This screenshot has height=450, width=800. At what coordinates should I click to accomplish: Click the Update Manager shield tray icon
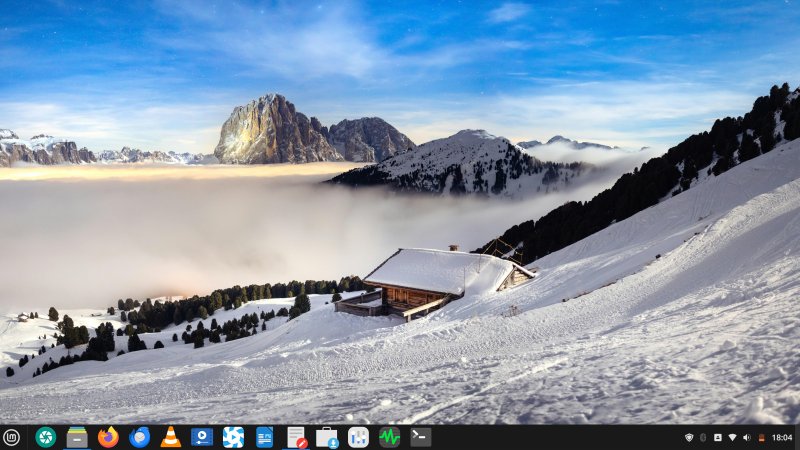[x=689, y=438]
